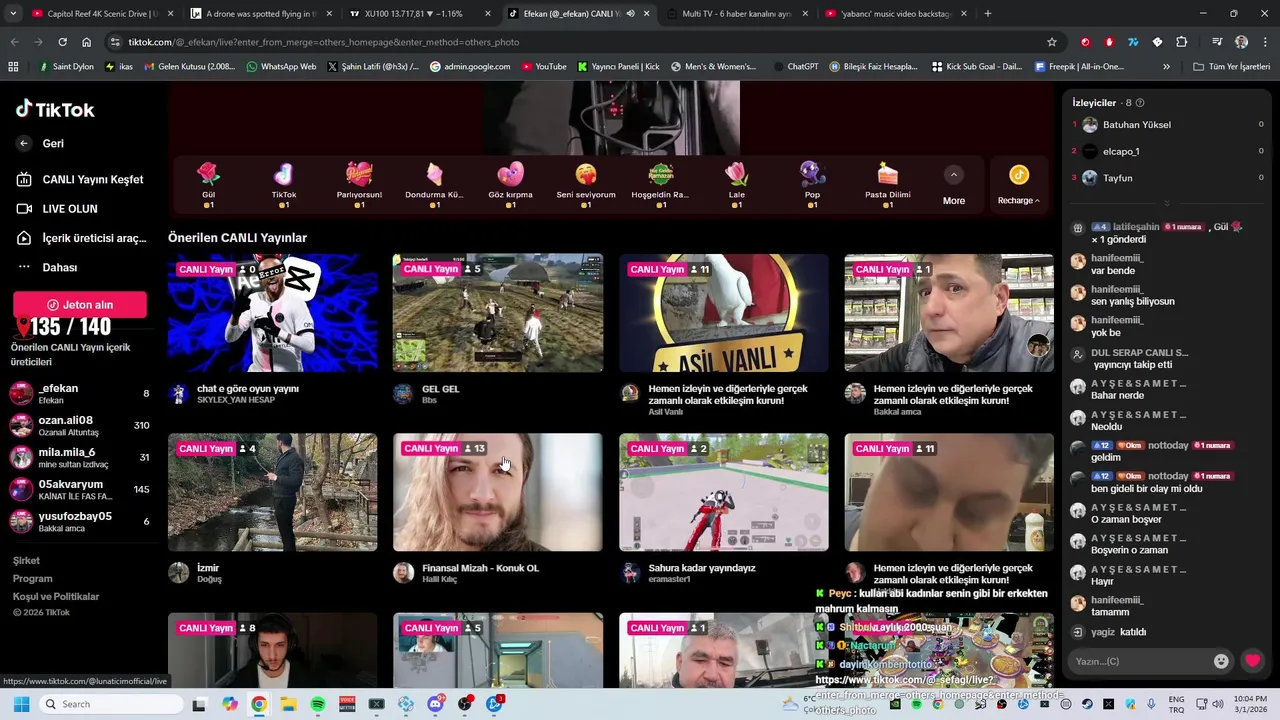Click the TikTok logo
Screen dimensions: 1280x720
tap(55, 109)
